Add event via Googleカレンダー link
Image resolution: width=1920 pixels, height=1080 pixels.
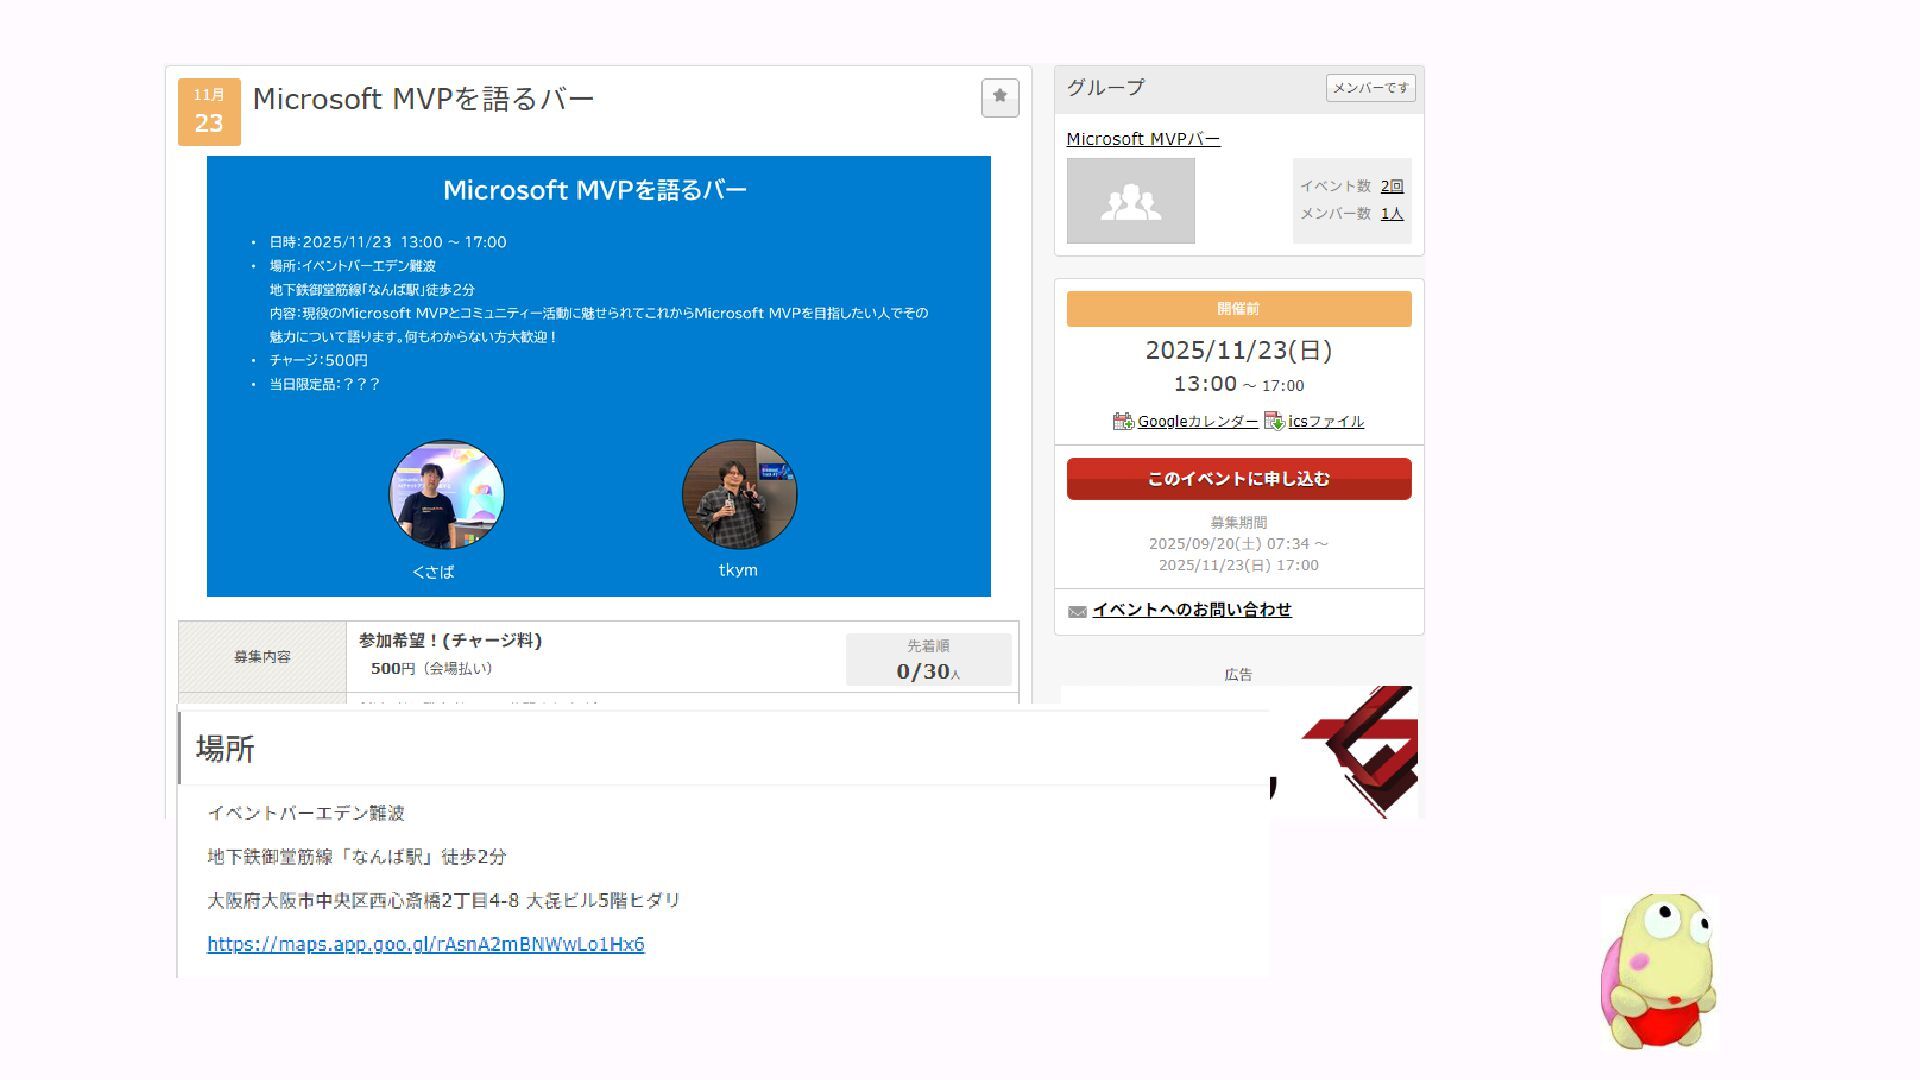pyautogui.click(x=1197, y=421)
